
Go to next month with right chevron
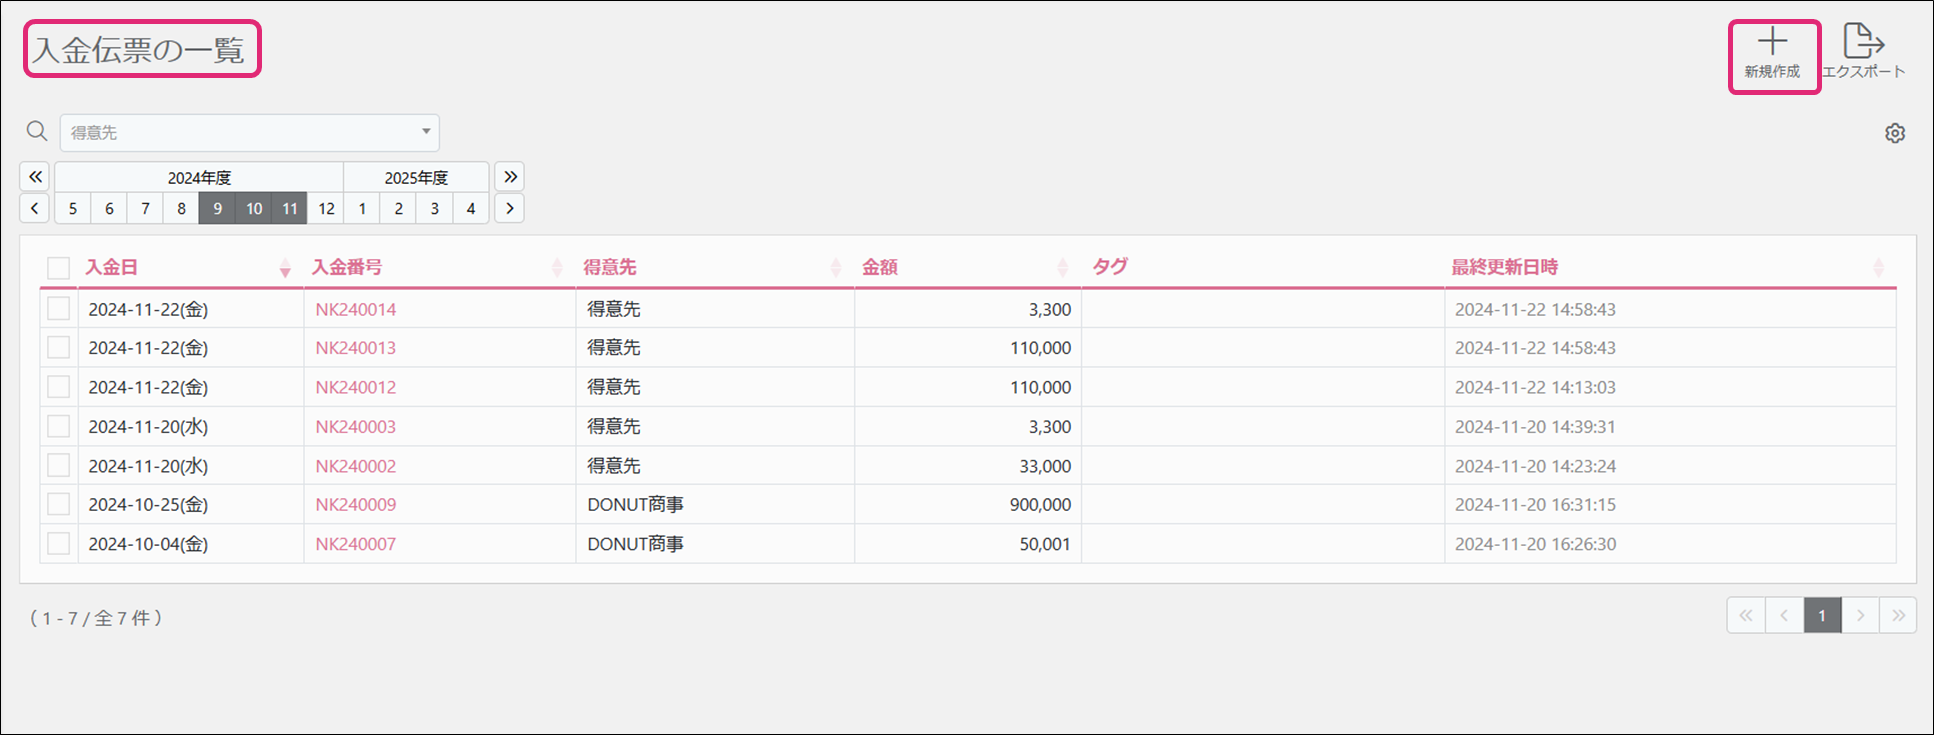pos(510,208)
